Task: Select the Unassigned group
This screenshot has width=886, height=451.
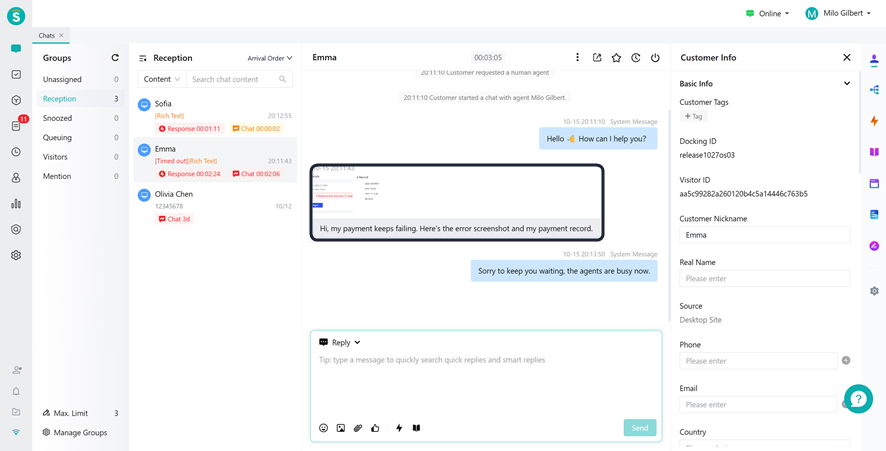Action: (81, 80)
